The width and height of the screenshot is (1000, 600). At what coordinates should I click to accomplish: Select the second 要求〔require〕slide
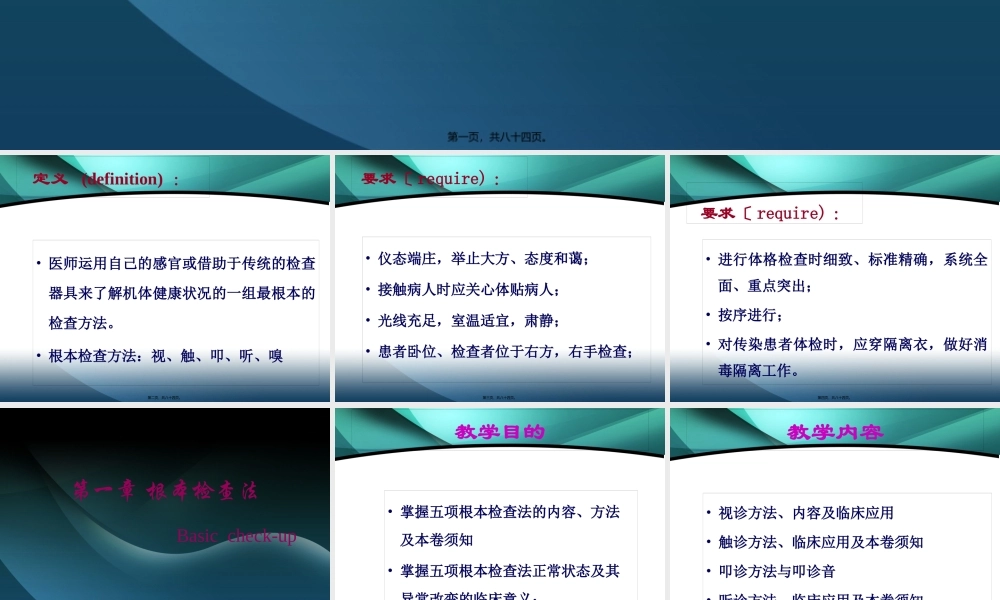(833, 277)
